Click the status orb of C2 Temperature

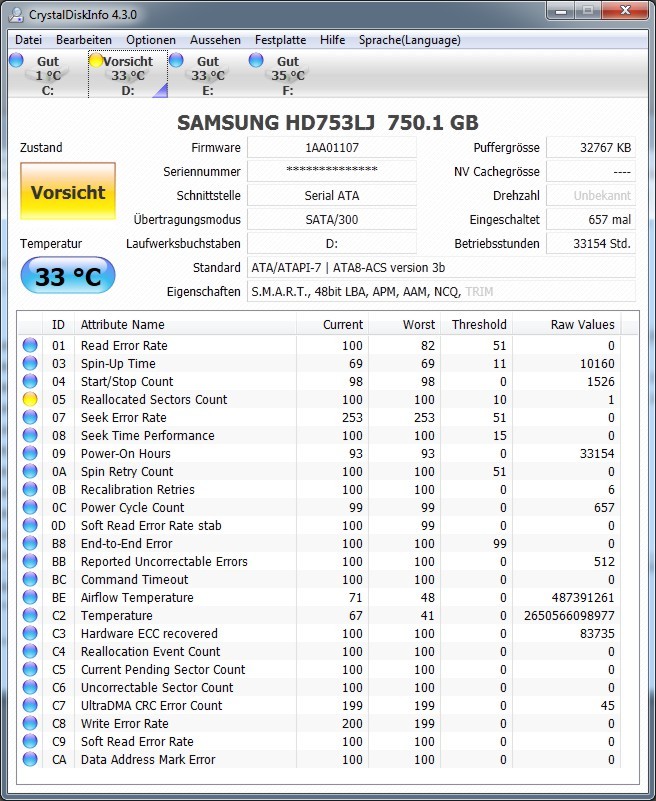[30, 615]
